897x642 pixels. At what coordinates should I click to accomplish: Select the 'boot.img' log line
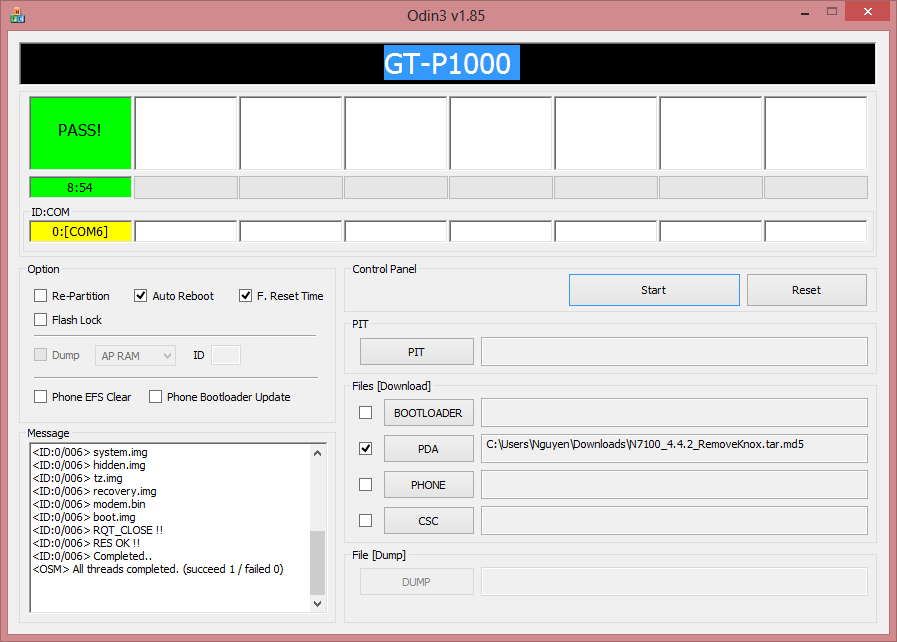[x=84, y=517]
